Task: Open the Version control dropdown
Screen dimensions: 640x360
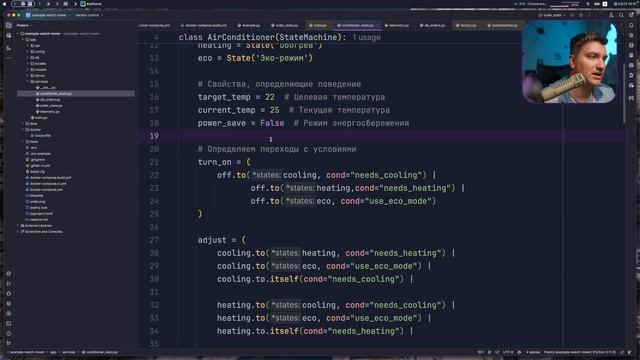Action: point(89,15)
